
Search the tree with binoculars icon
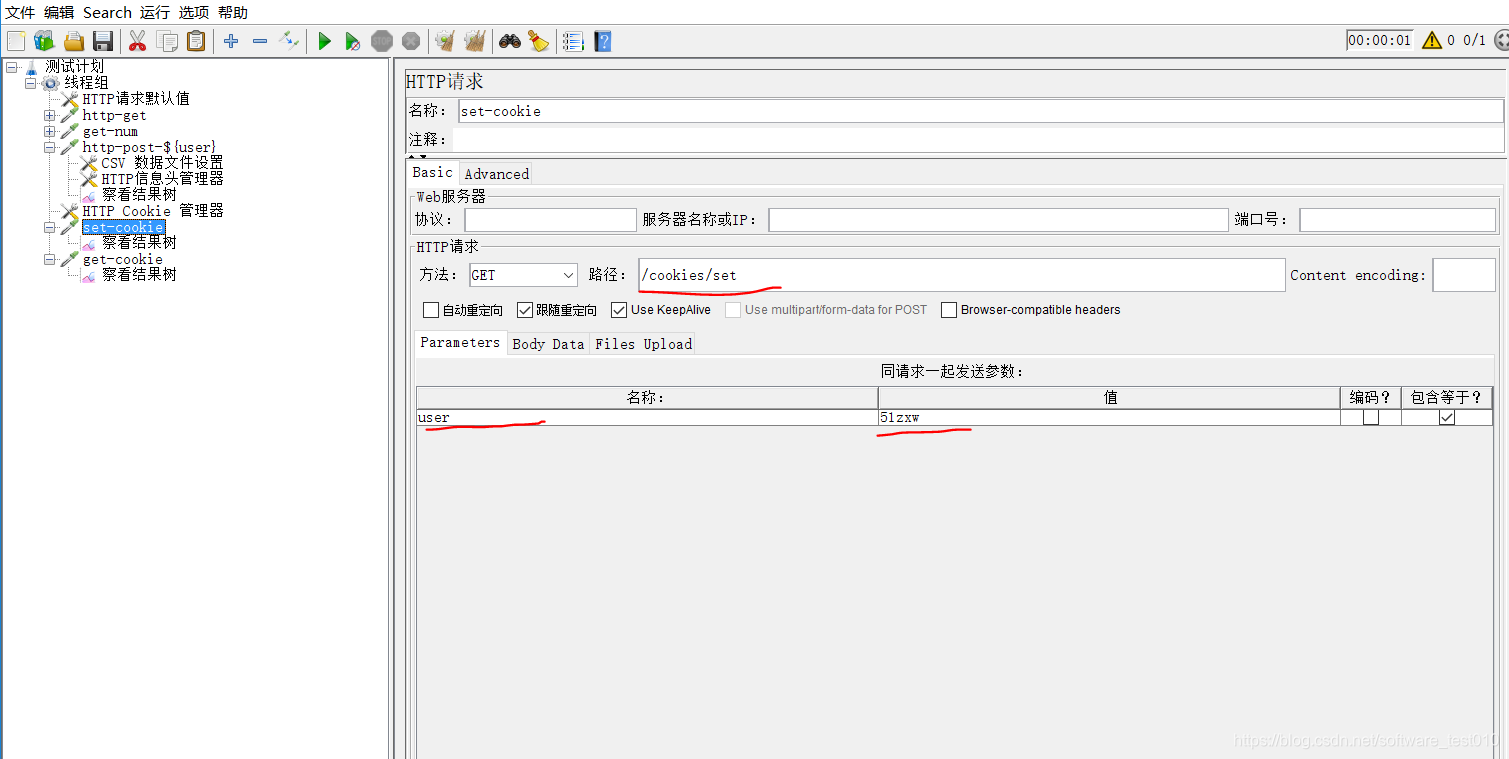(x=510, y=41)
